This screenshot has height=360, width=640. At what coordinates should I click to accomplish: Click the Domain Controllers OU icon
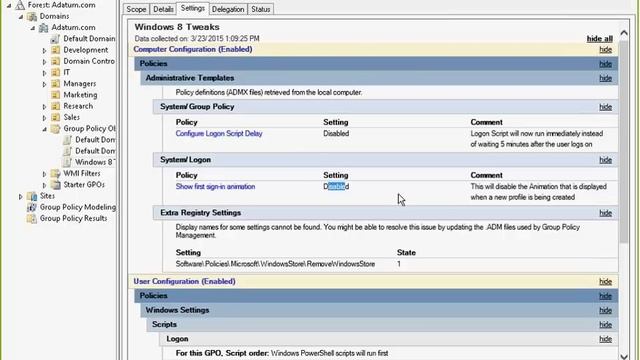(56, 61)
